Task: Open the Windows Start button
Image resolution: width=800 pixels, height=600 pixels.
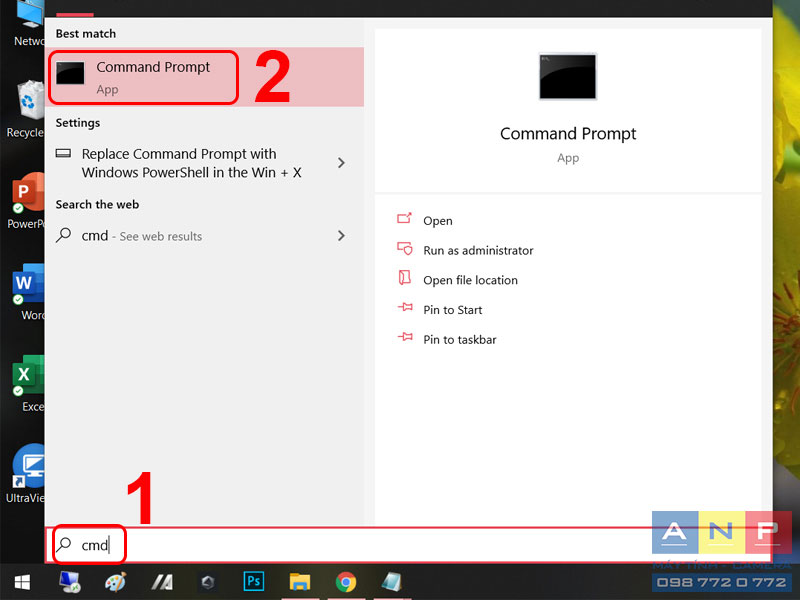Action: click(22, 582)
